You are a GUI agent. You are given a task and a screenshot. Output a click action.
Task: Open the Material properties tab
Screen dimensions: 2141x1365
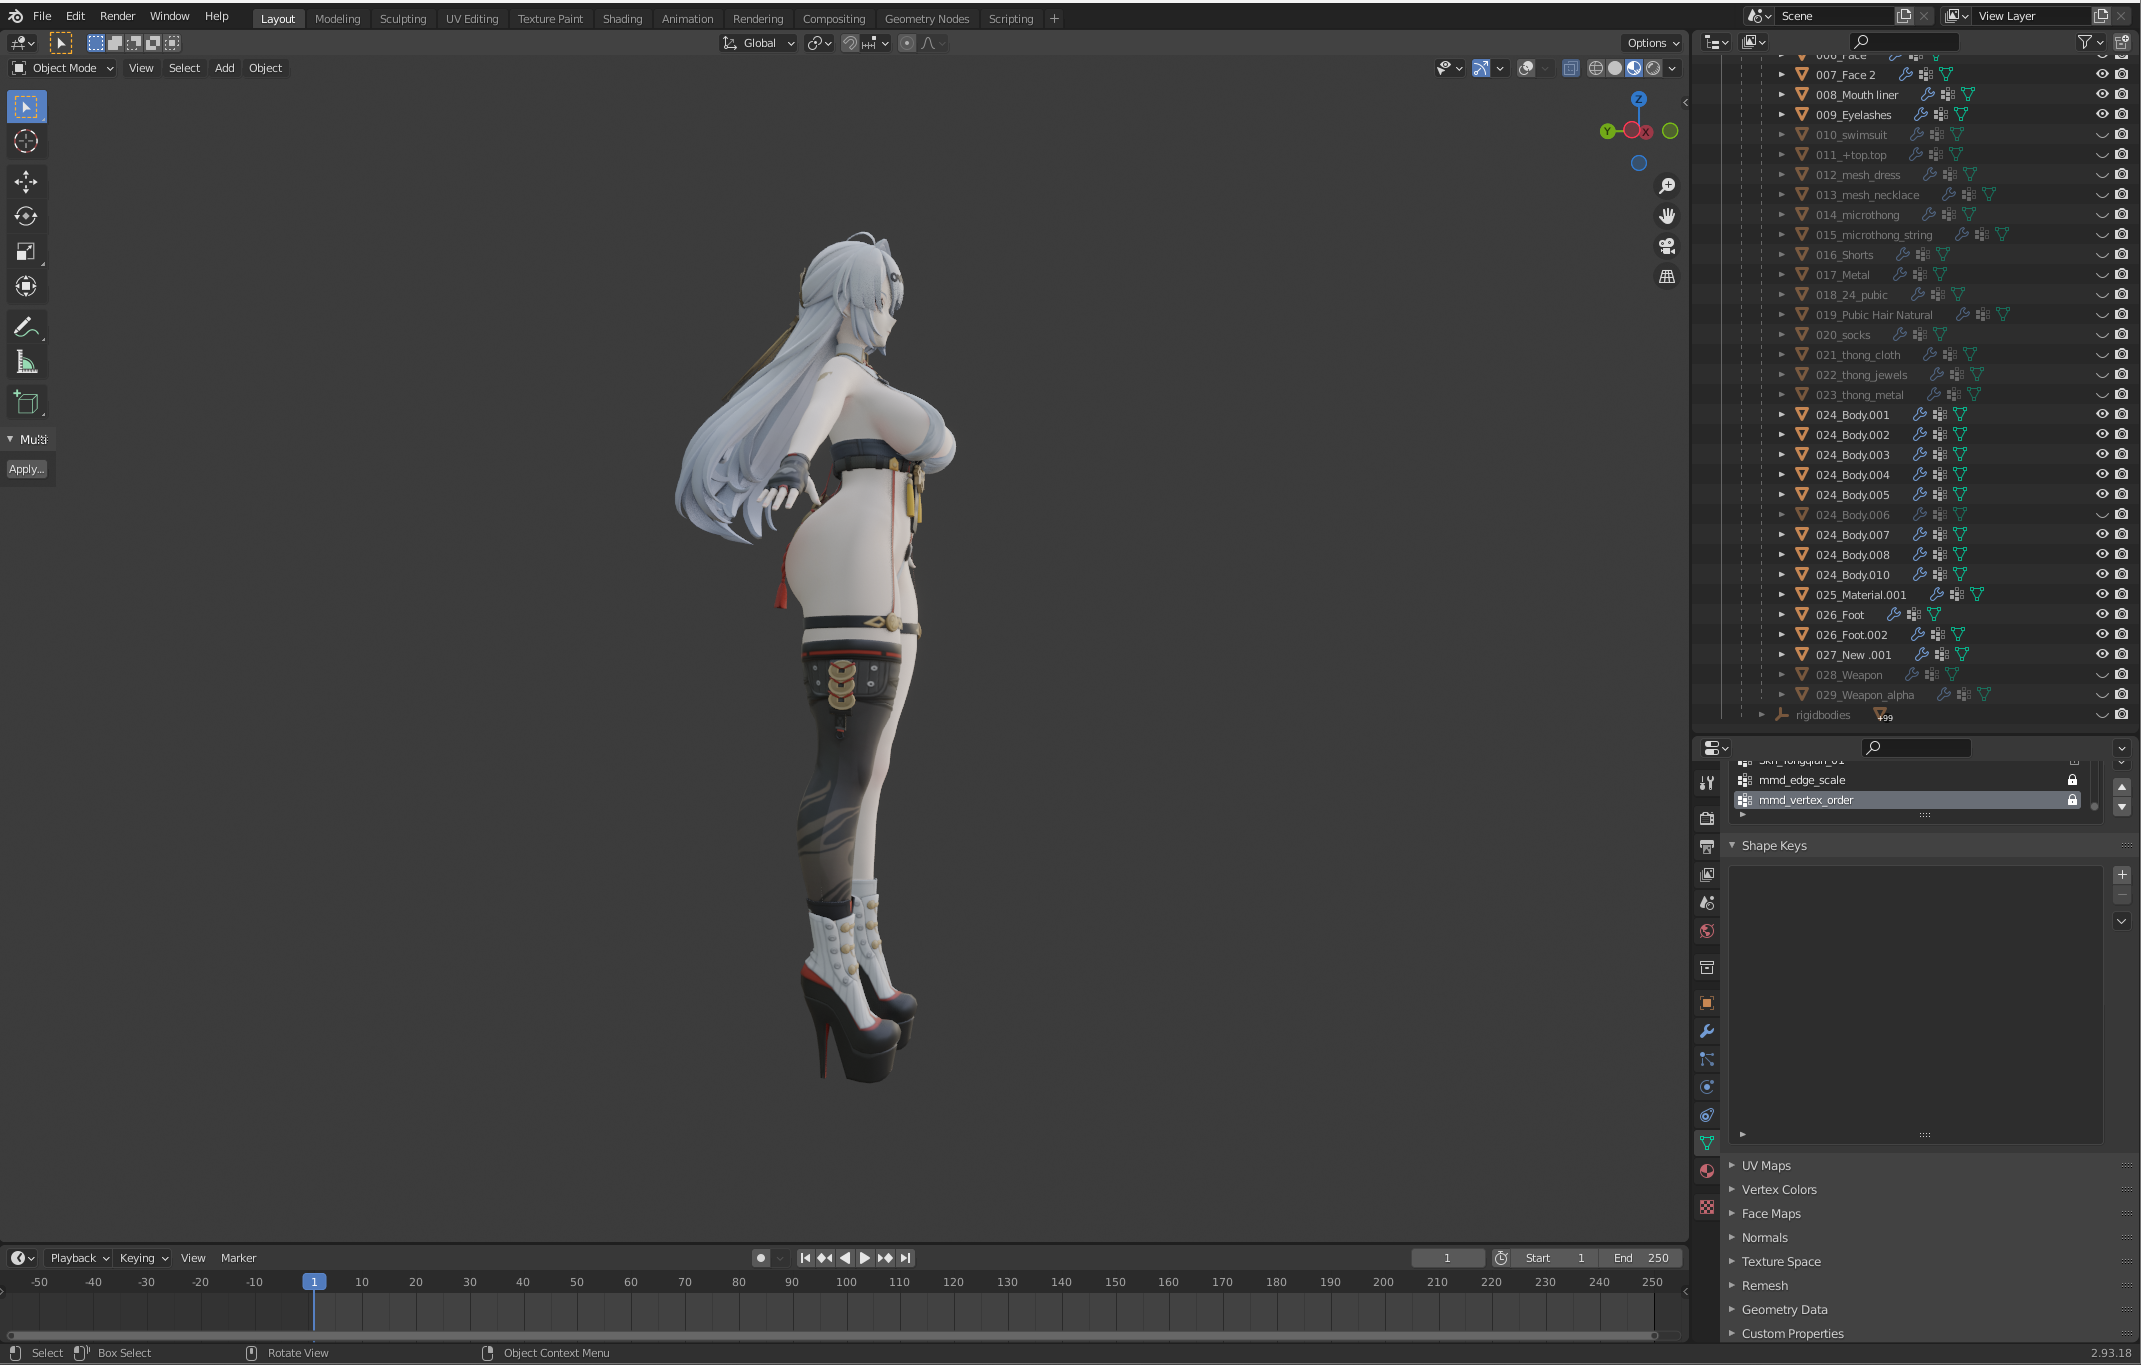[1707, 1171]
